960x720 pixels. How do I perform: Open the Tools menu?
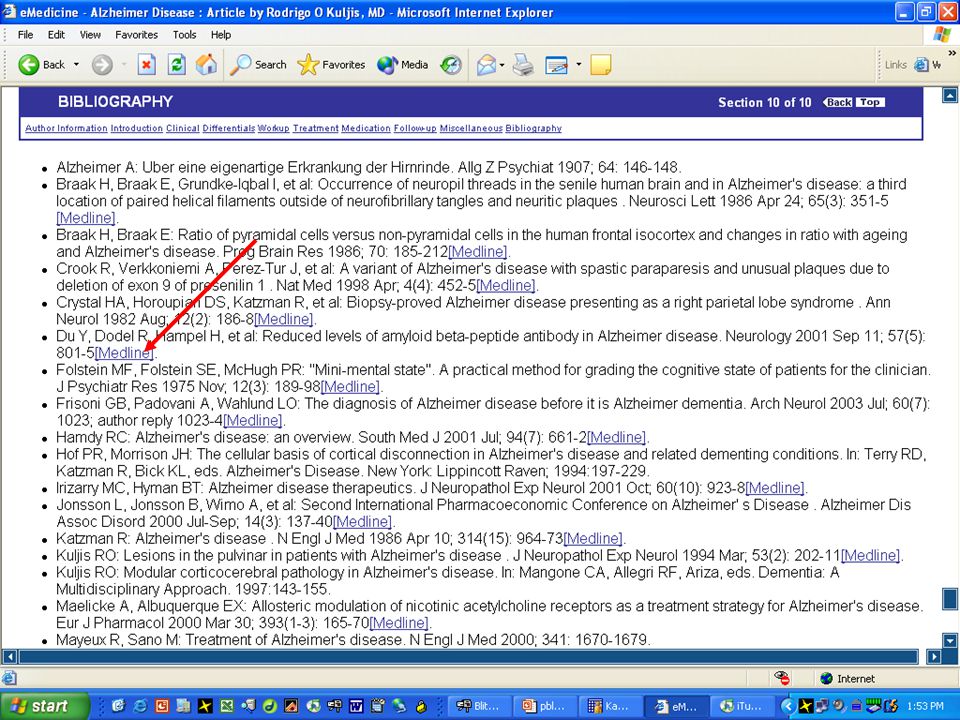[184, 35]
